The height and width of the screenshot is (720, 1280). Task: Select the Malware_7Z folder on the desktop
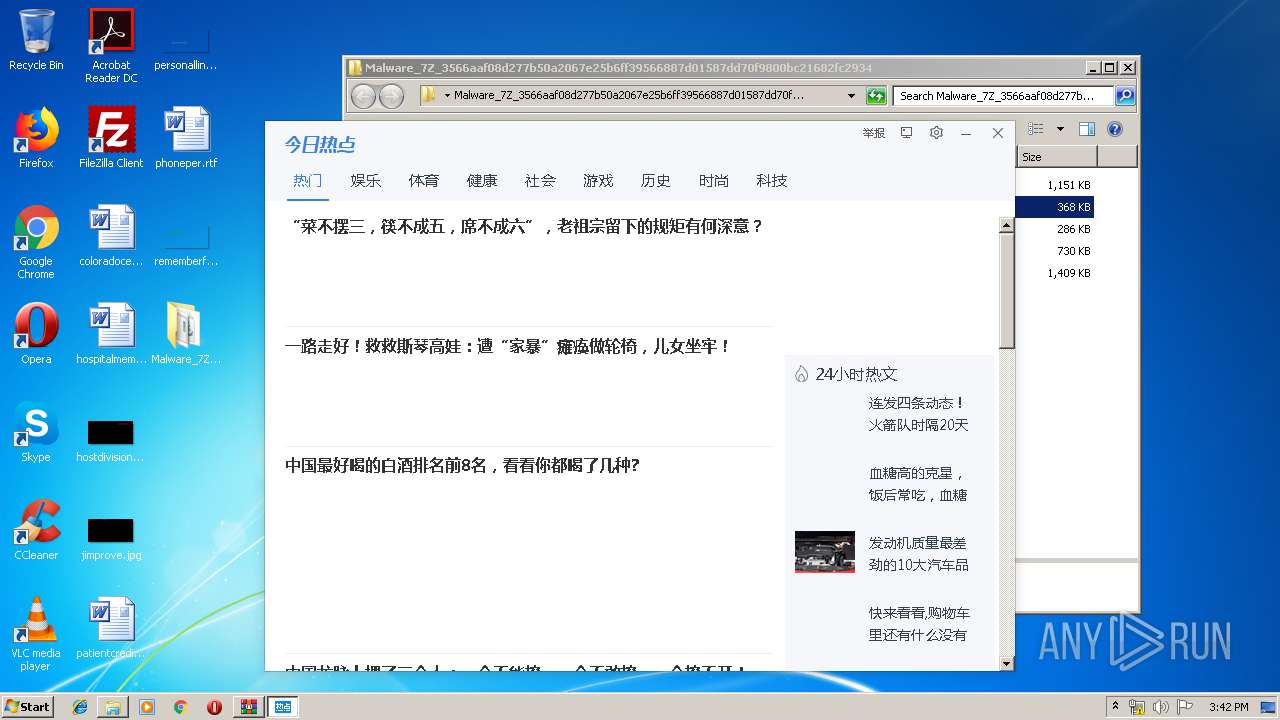coord(186,334)
